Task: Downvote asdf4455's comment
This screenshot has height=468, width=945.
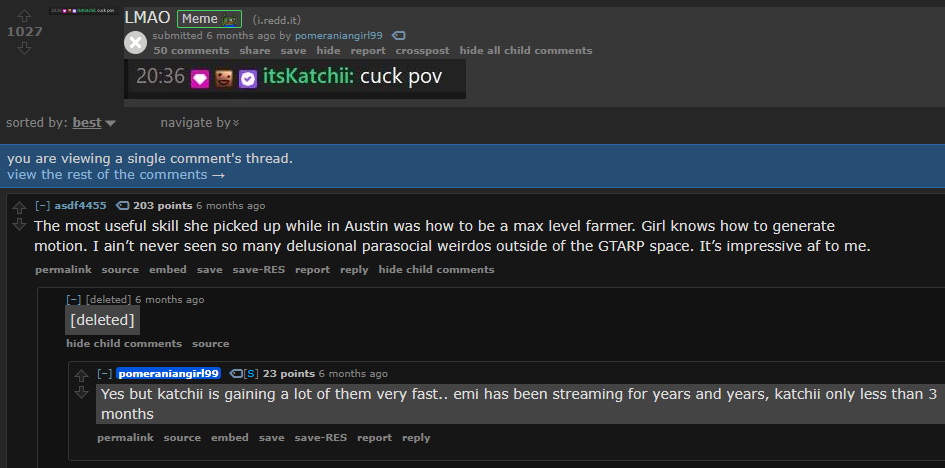Action: (20, 224)
